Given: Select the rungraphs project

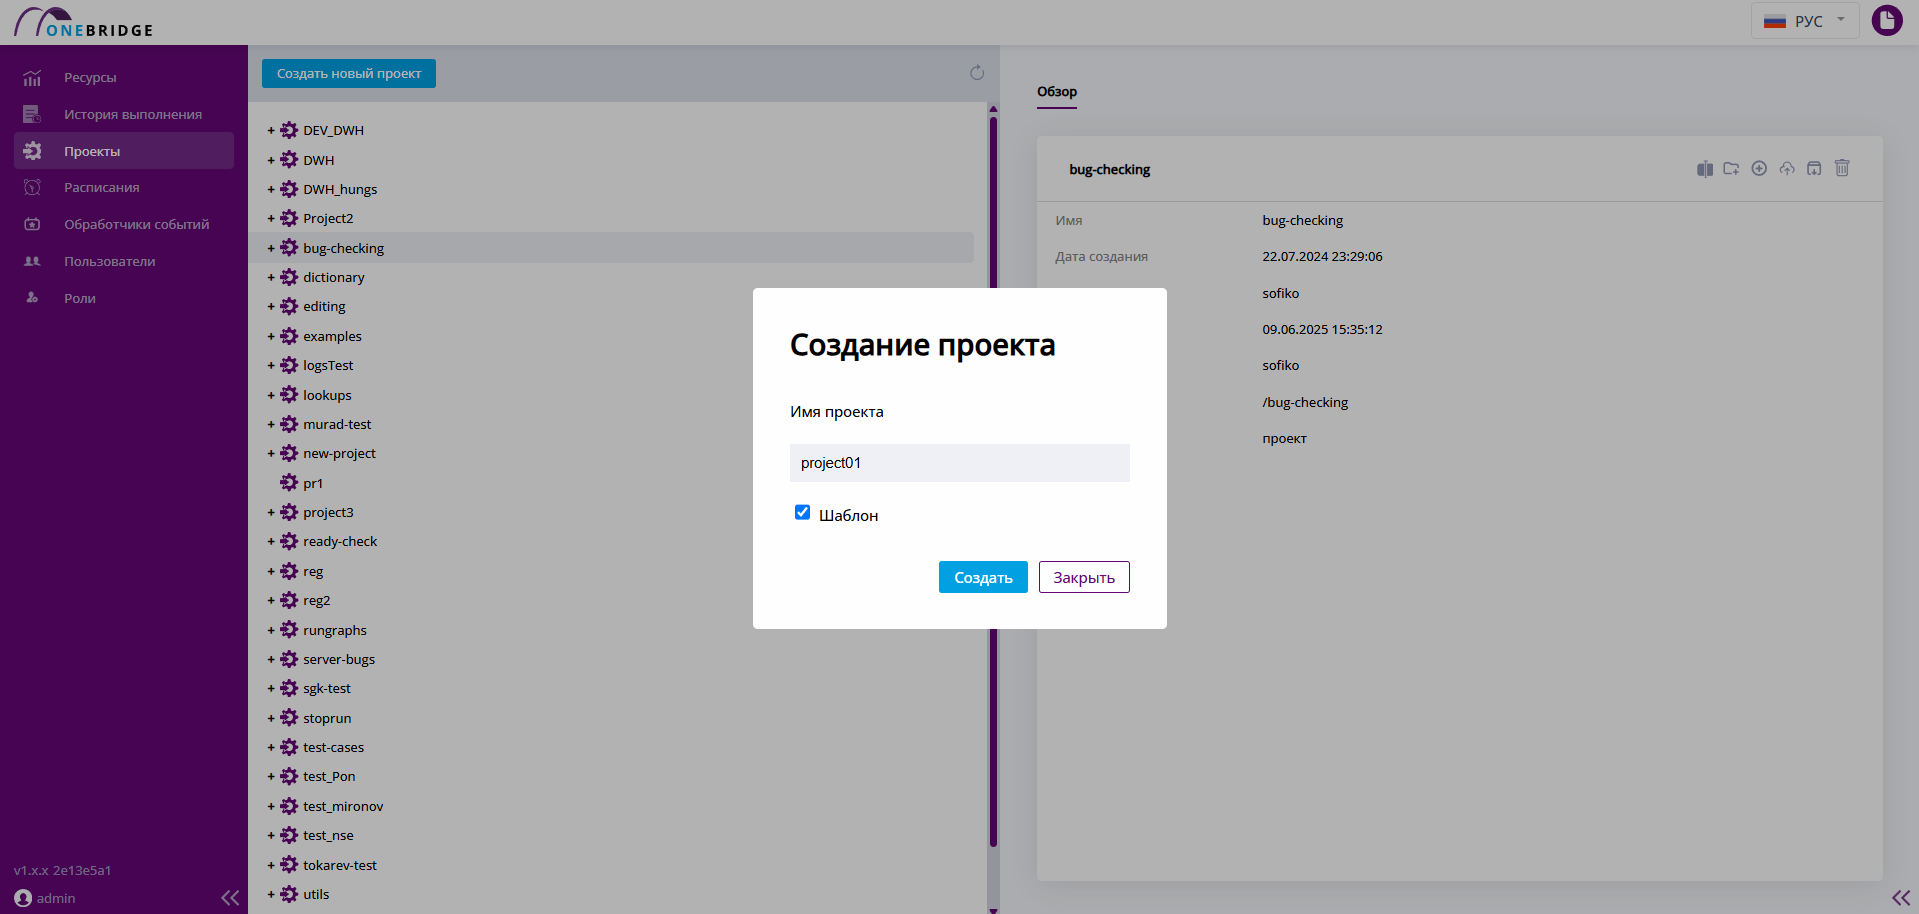Looking at the screenshot, I should [x=335, y=631].
